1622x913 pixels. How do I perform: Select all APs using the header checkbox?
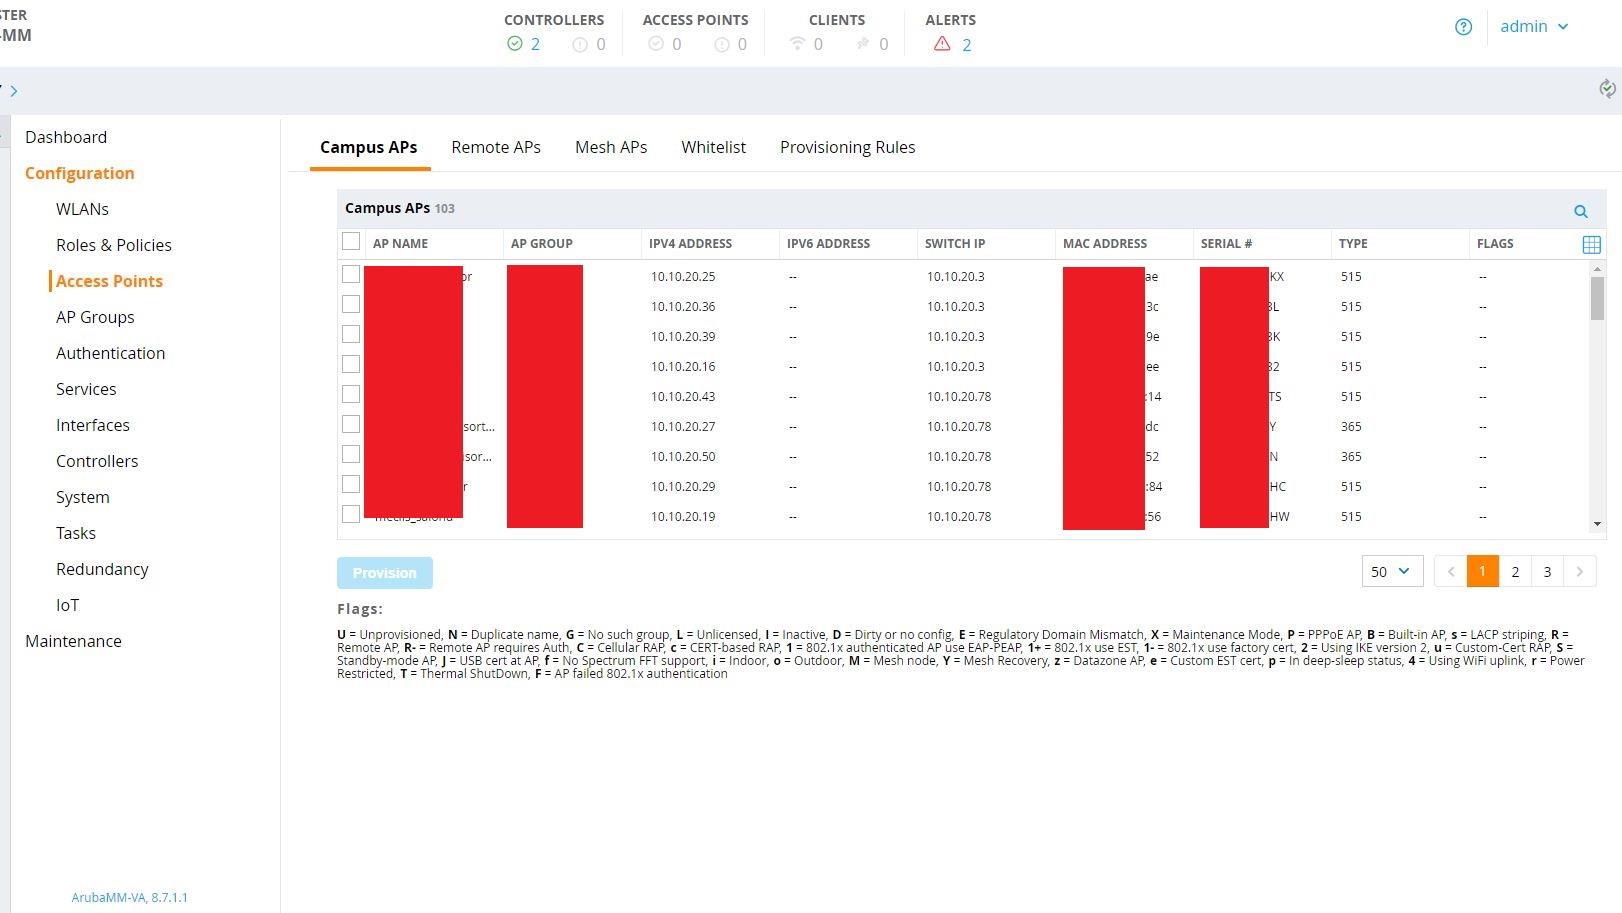tap(351, 241)
